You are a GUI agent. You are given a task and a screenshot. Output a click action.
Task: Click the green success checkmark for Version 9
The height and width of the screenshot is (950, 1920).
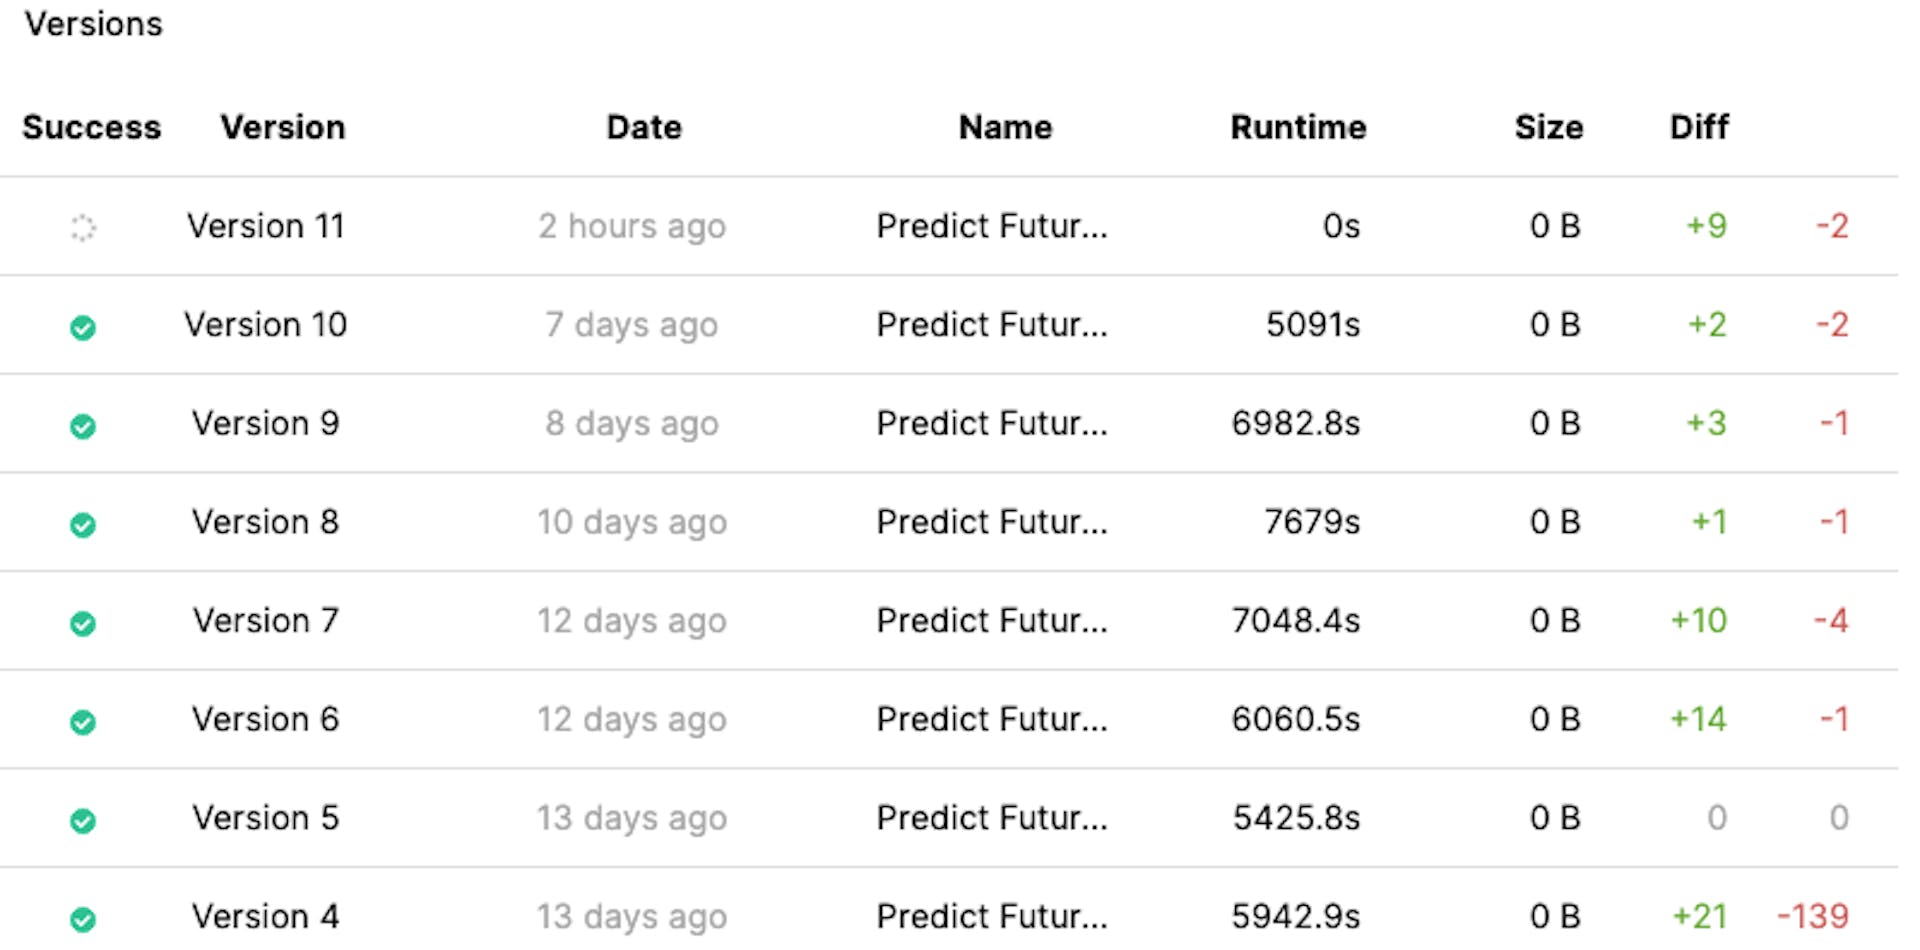coord(83,426)
